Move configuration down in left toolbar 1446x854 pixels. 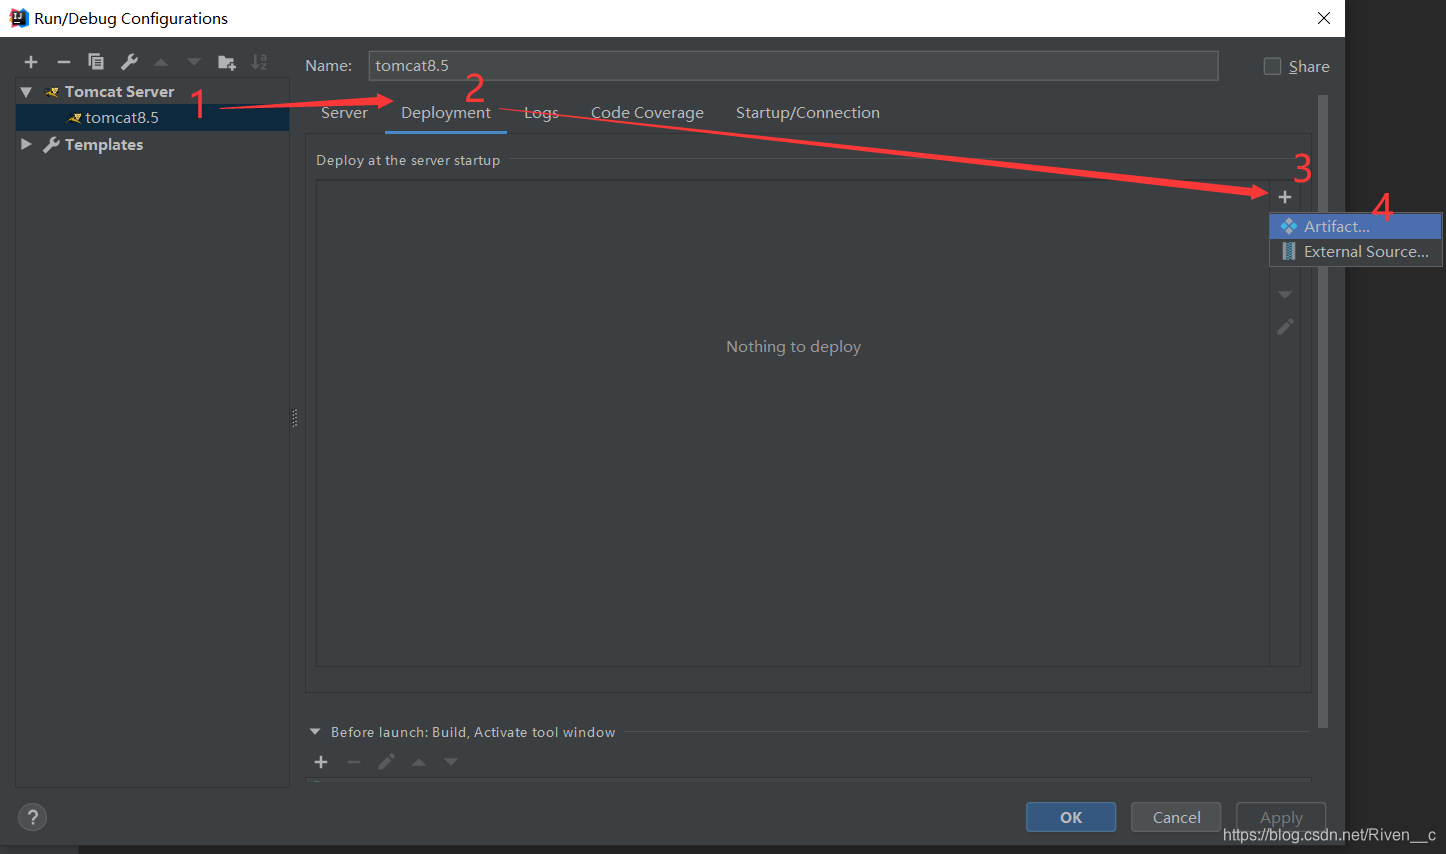tap(193, 62)
